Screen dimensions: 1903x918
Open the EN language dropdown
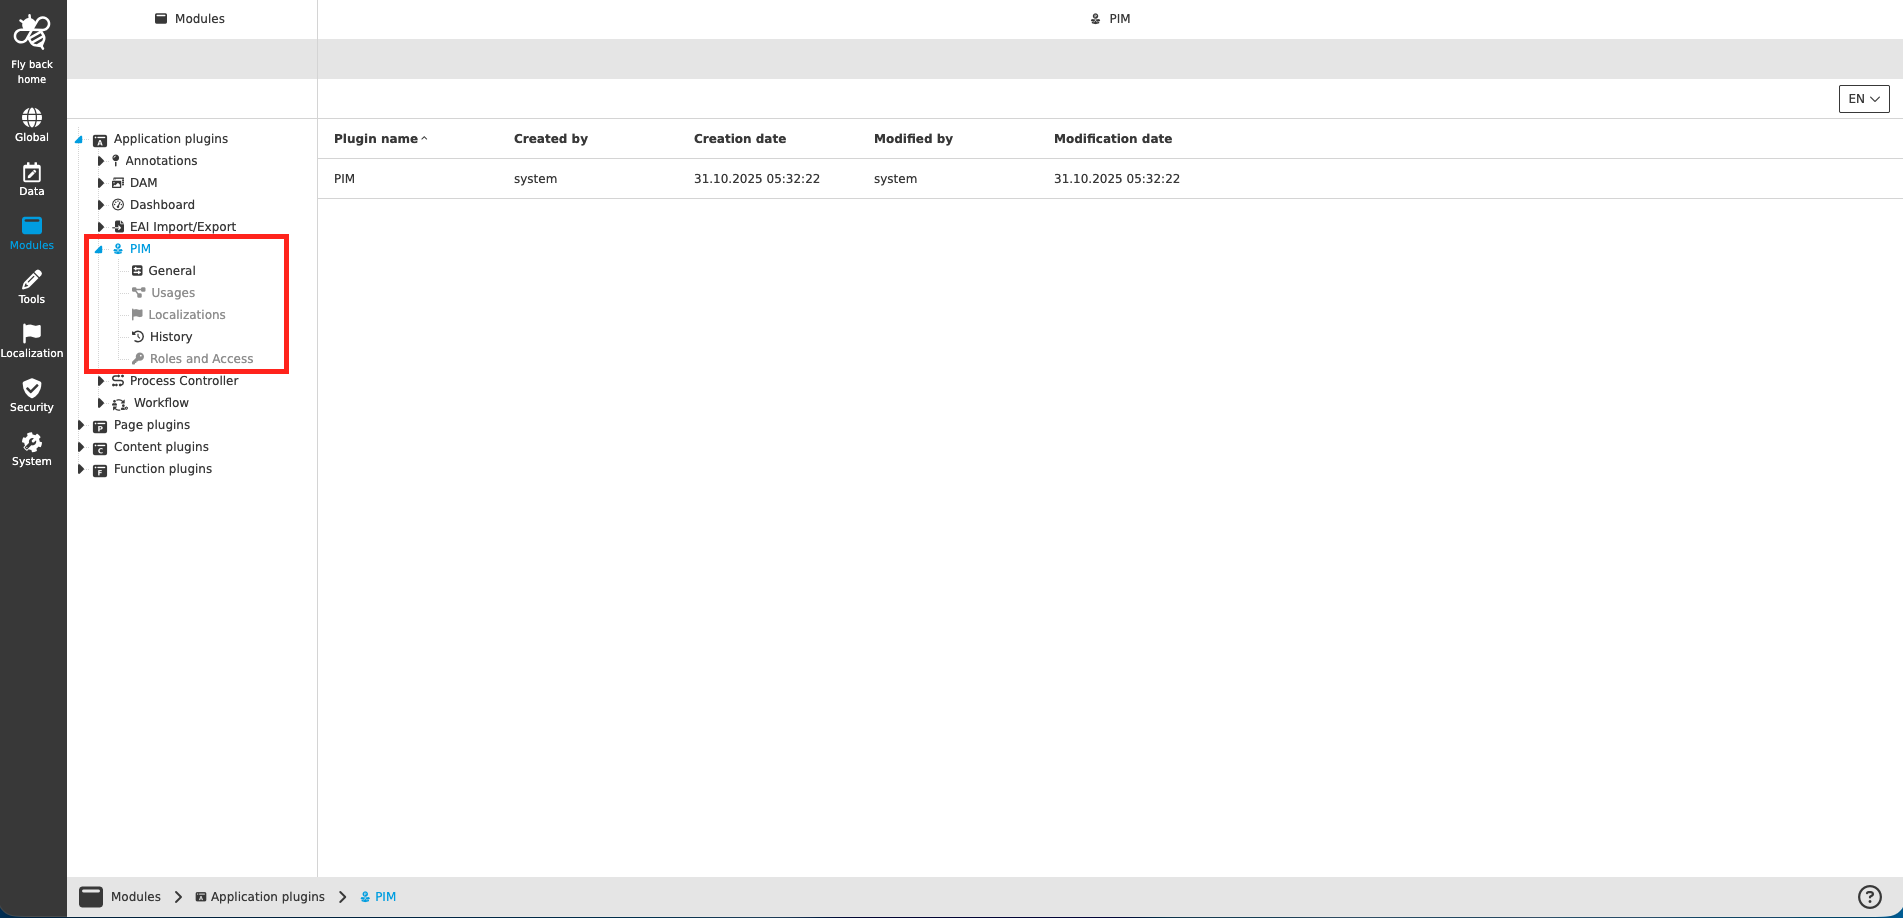tap(1863, 99)
